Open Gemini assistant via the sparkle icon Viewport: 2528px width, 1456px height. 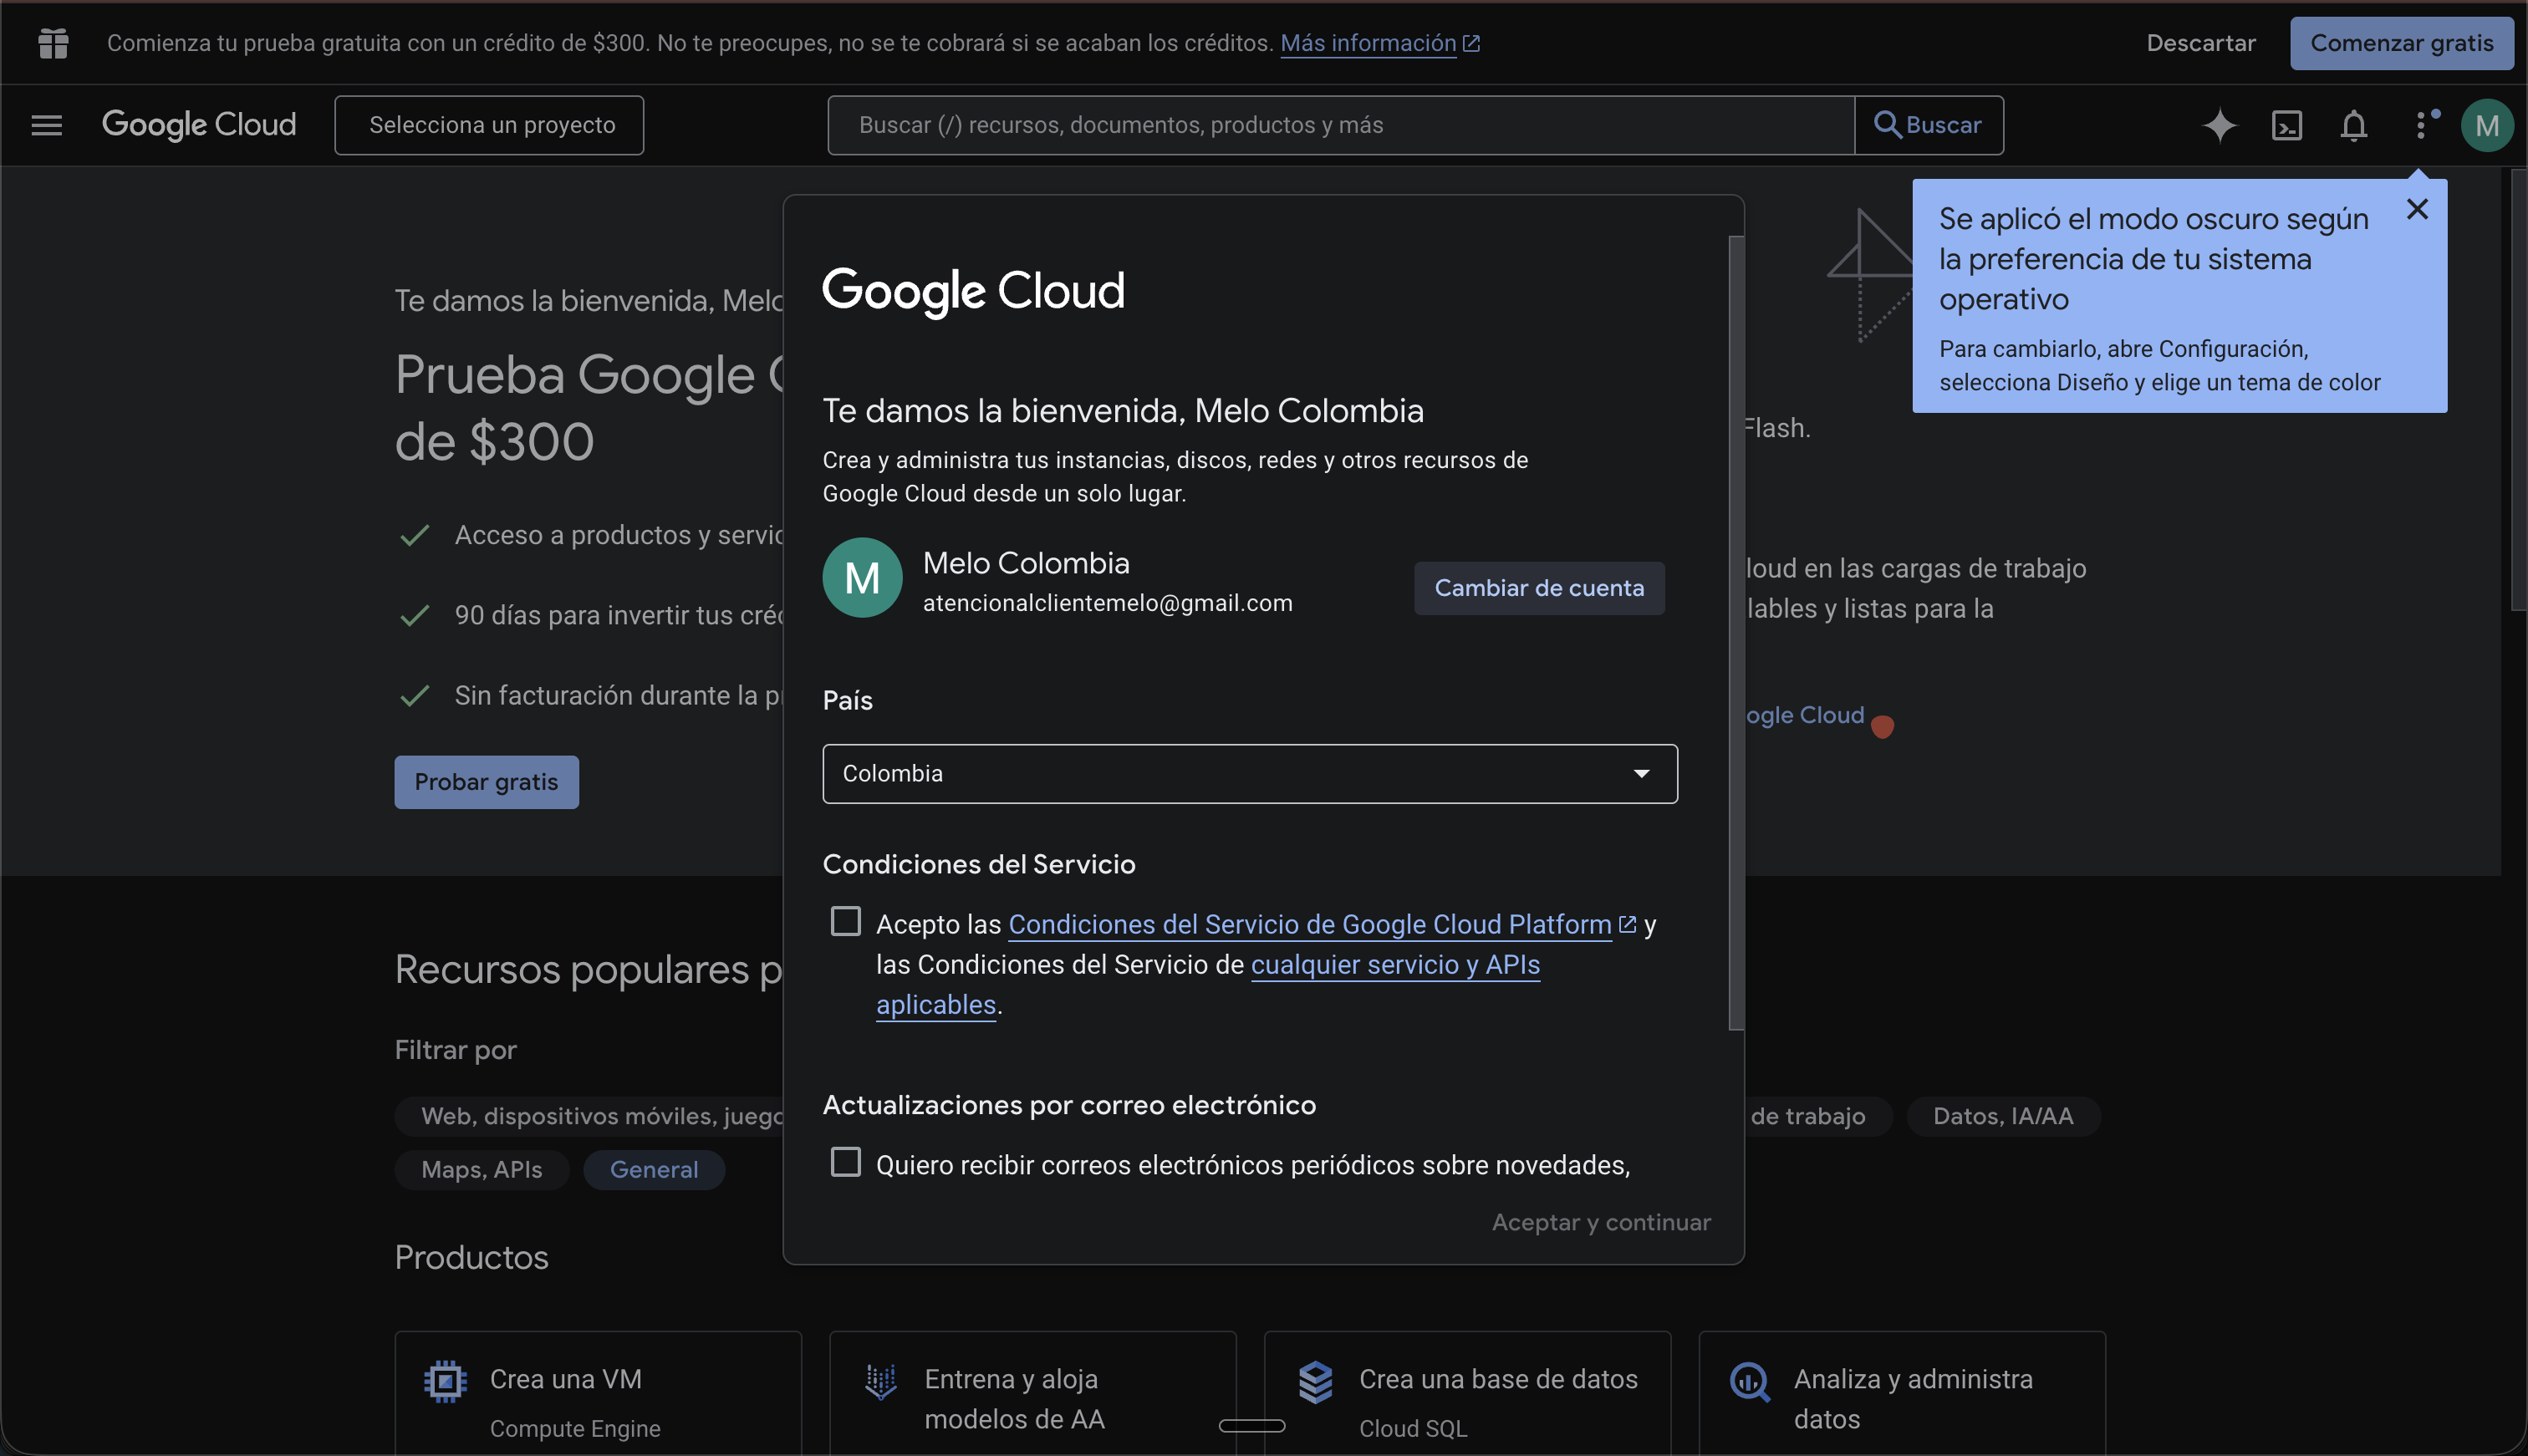point(2220,125)
